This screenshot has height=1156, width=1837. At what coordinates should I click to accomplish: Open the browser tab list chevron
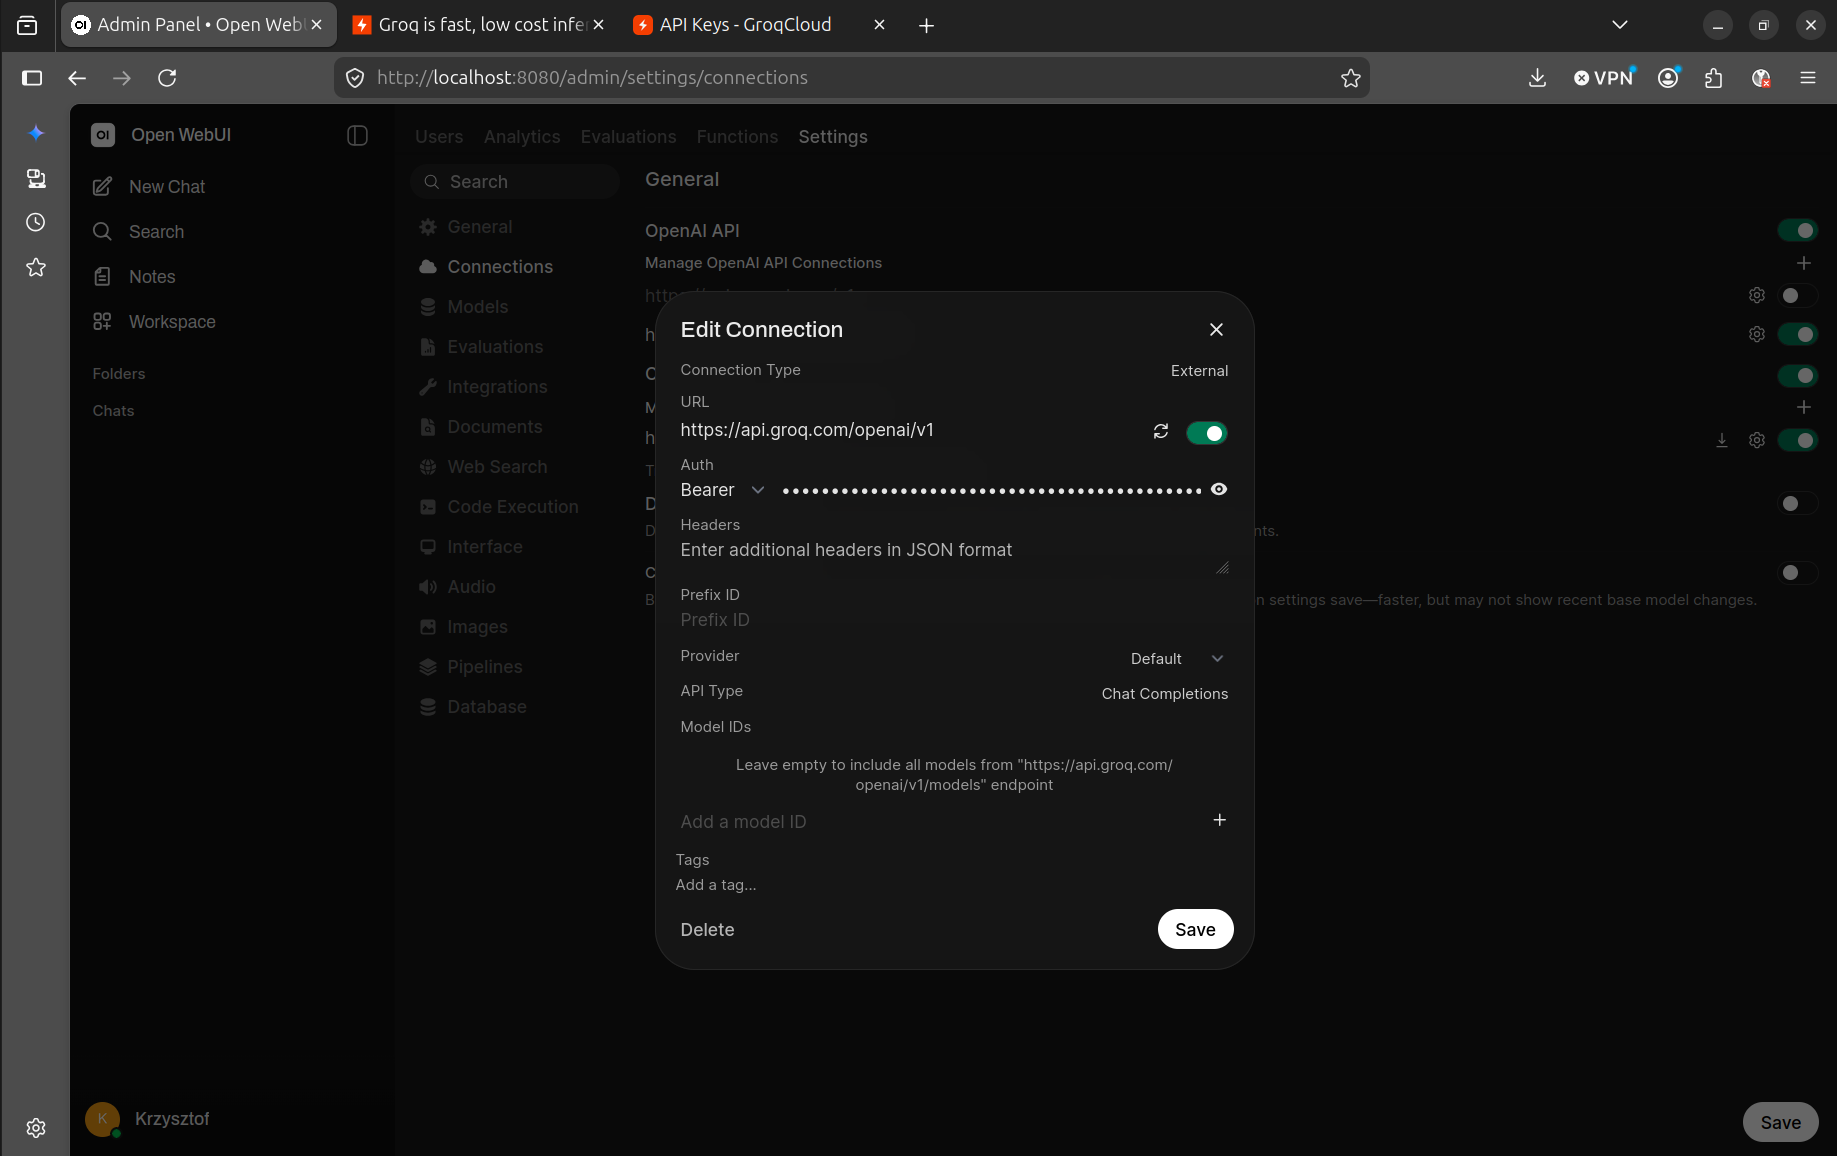pyautogui.click(x=1620, y=25)
